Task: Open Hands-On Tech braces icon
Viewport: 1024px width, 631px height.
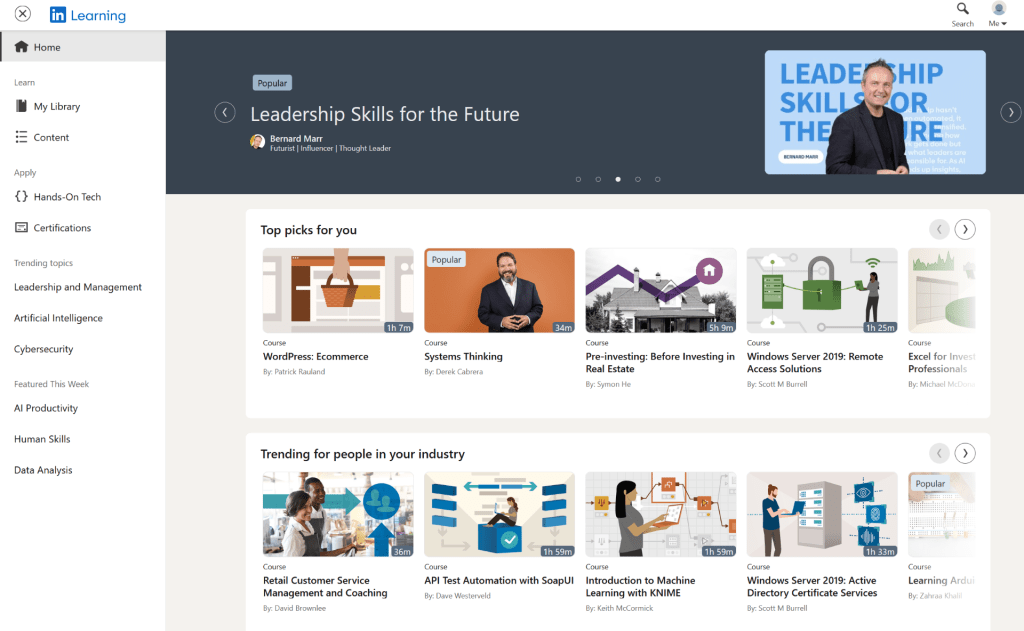Action: coord(22,196)
